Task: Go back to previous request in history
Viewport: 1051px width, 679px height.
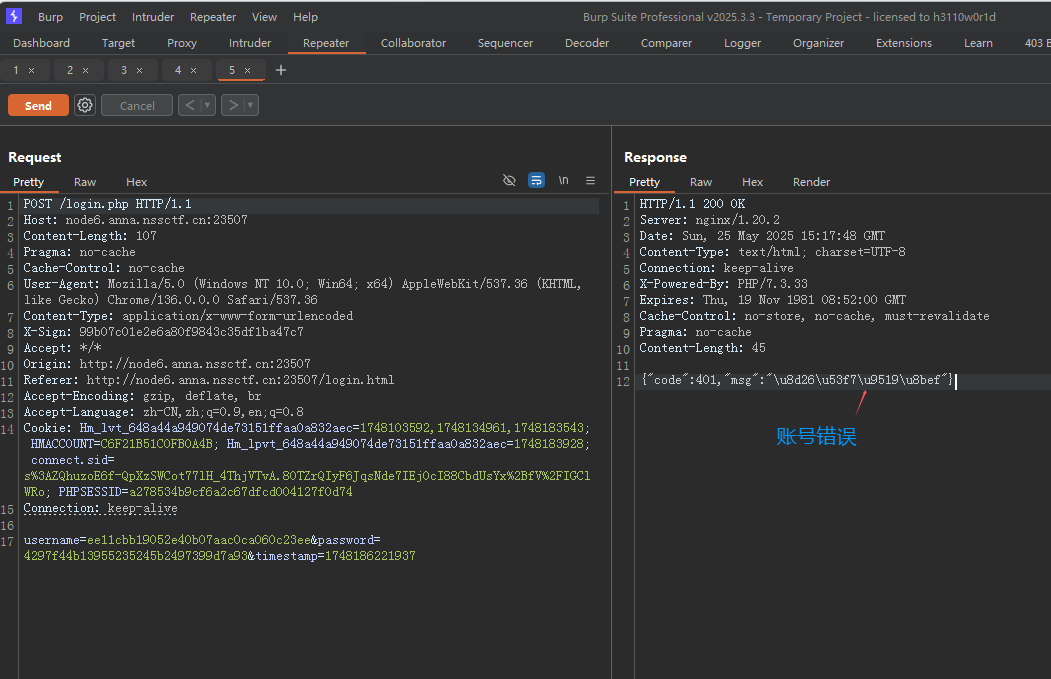Action: point(189,105)
